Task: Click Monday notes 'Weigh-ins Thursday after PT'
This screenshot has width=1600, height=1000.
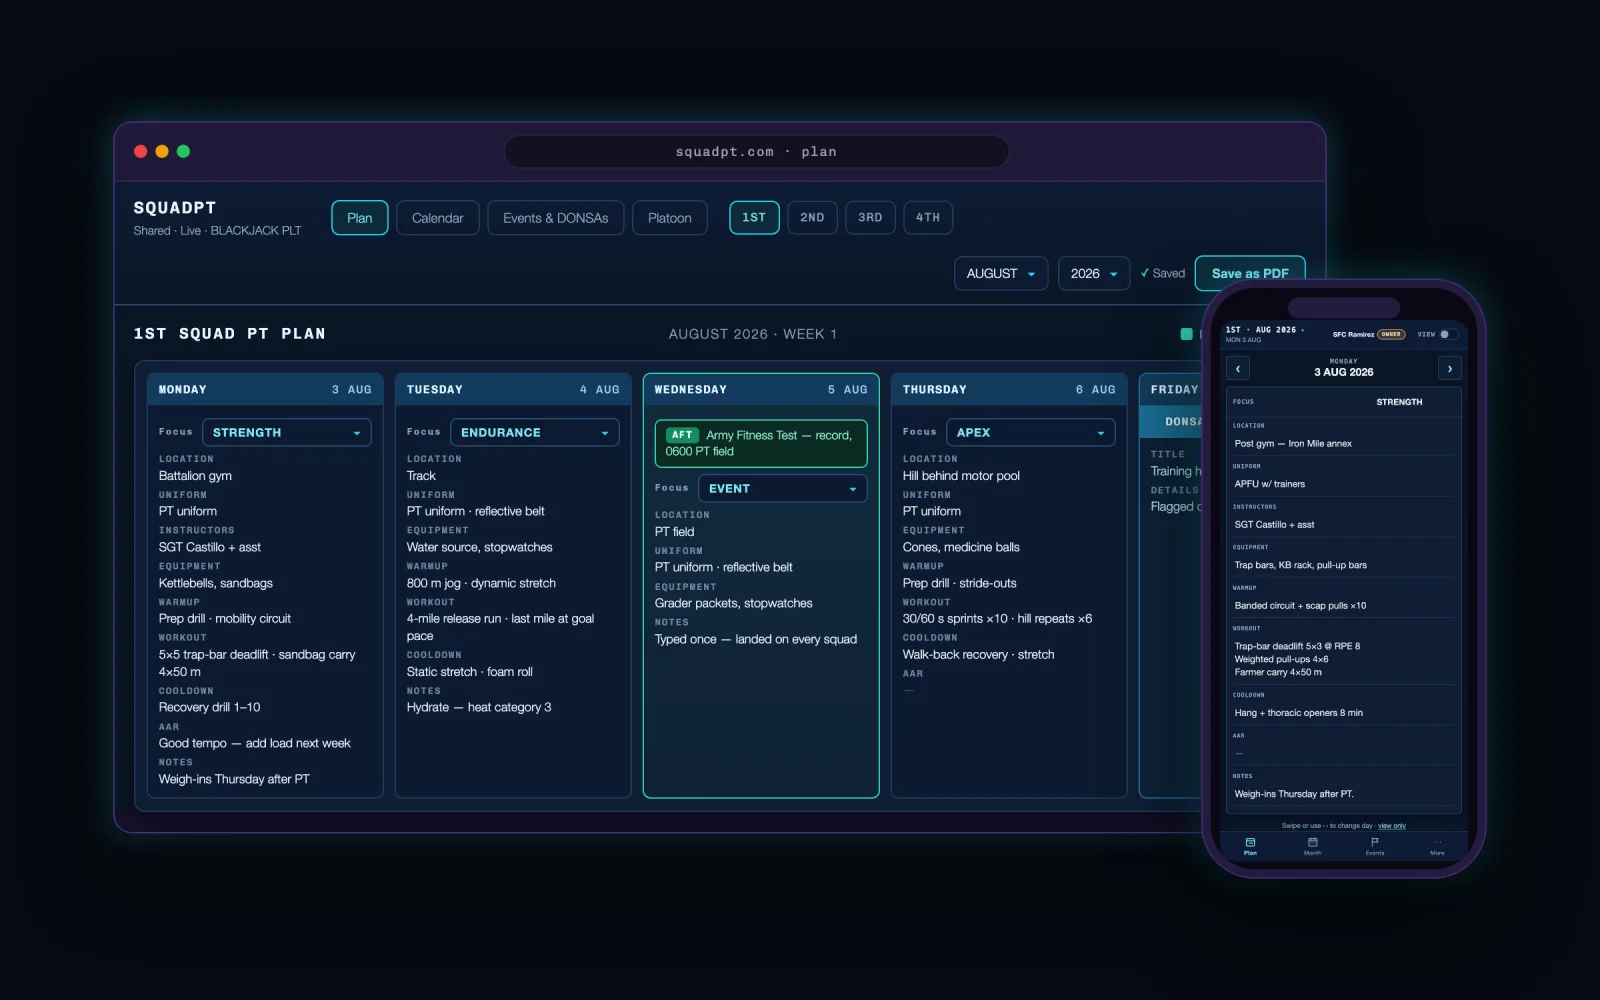Action: click(x=234, y=779)
